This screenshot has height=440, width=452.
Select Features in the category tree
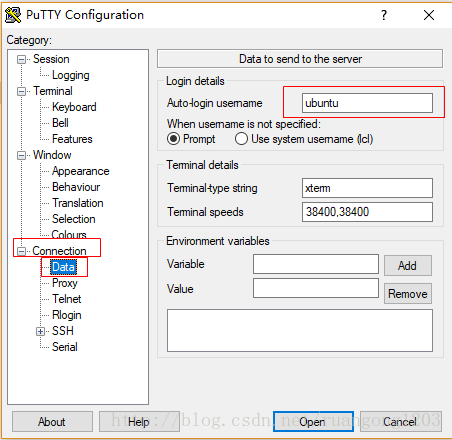72,139
